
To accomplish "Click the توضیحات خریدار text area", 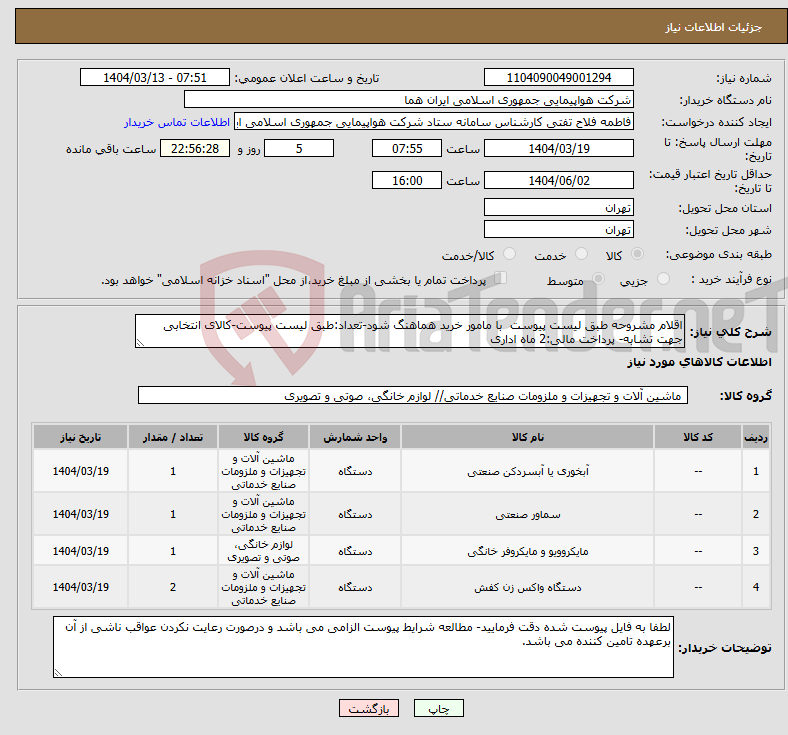I will 363,647.
